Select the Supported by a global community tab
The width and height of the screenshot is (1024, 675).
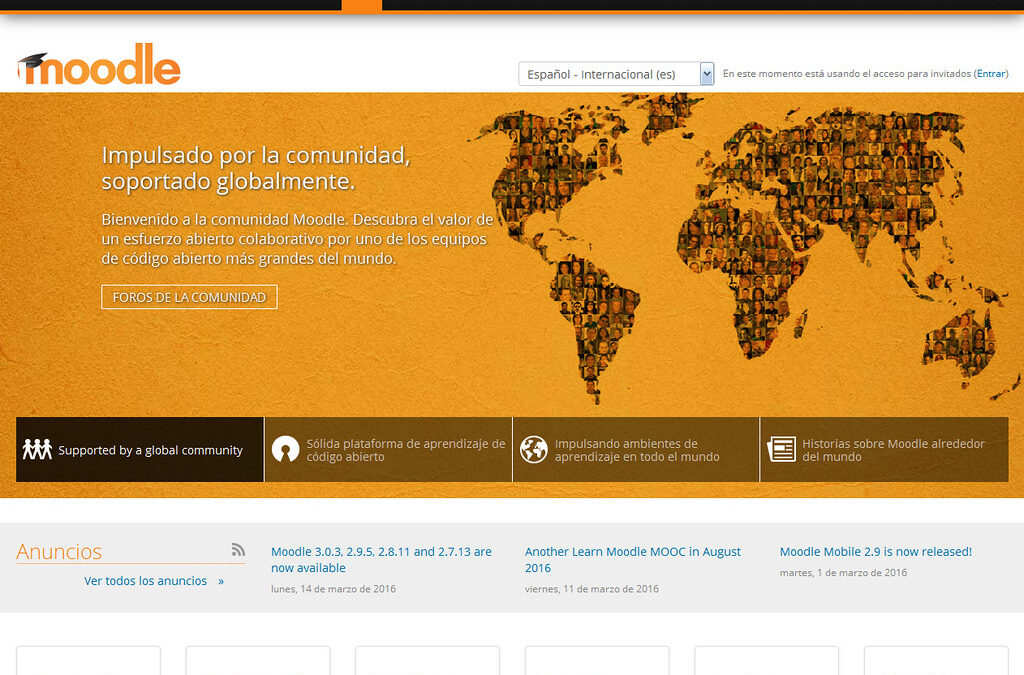[x=140, y=449]
